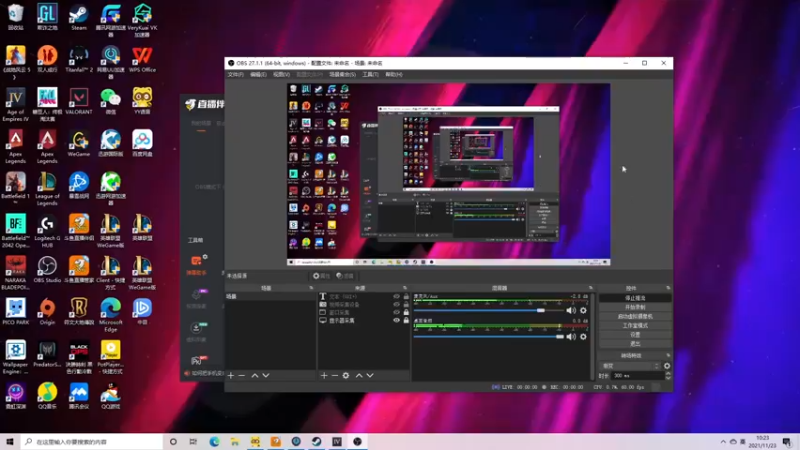Remove the selected source with the minus button
800x450 pixels.
335,376
